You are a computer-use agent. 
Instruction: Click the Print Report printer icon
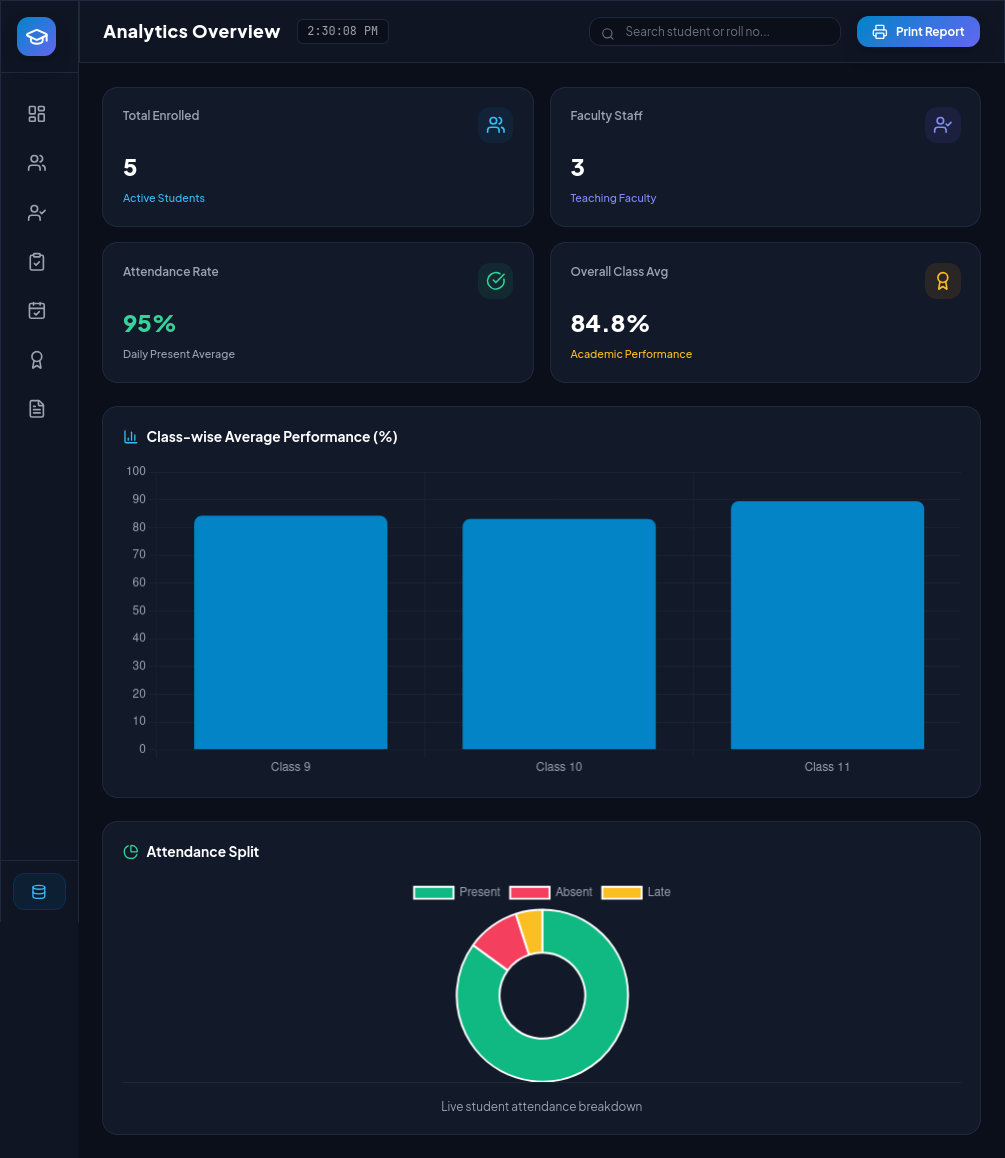pos(879,32)
